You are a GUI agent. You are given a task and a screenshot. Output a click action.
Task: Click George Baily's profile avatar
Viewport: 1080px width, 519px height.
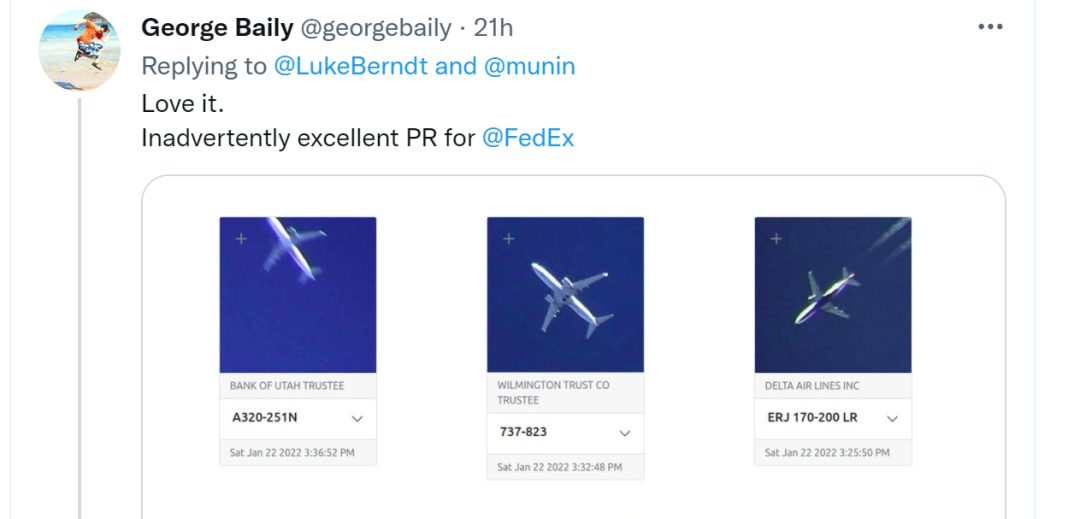point(79,50)
